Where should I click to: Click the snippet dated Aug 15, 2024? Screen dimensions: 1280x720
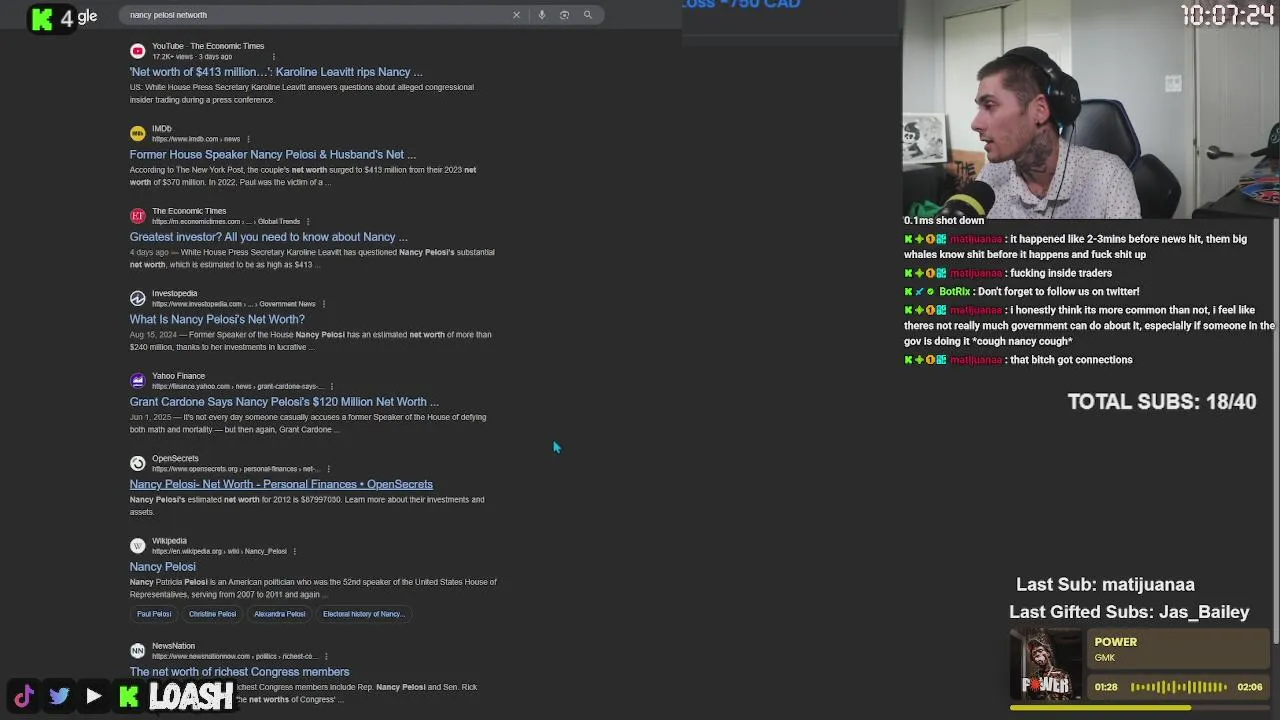[310, 341]
